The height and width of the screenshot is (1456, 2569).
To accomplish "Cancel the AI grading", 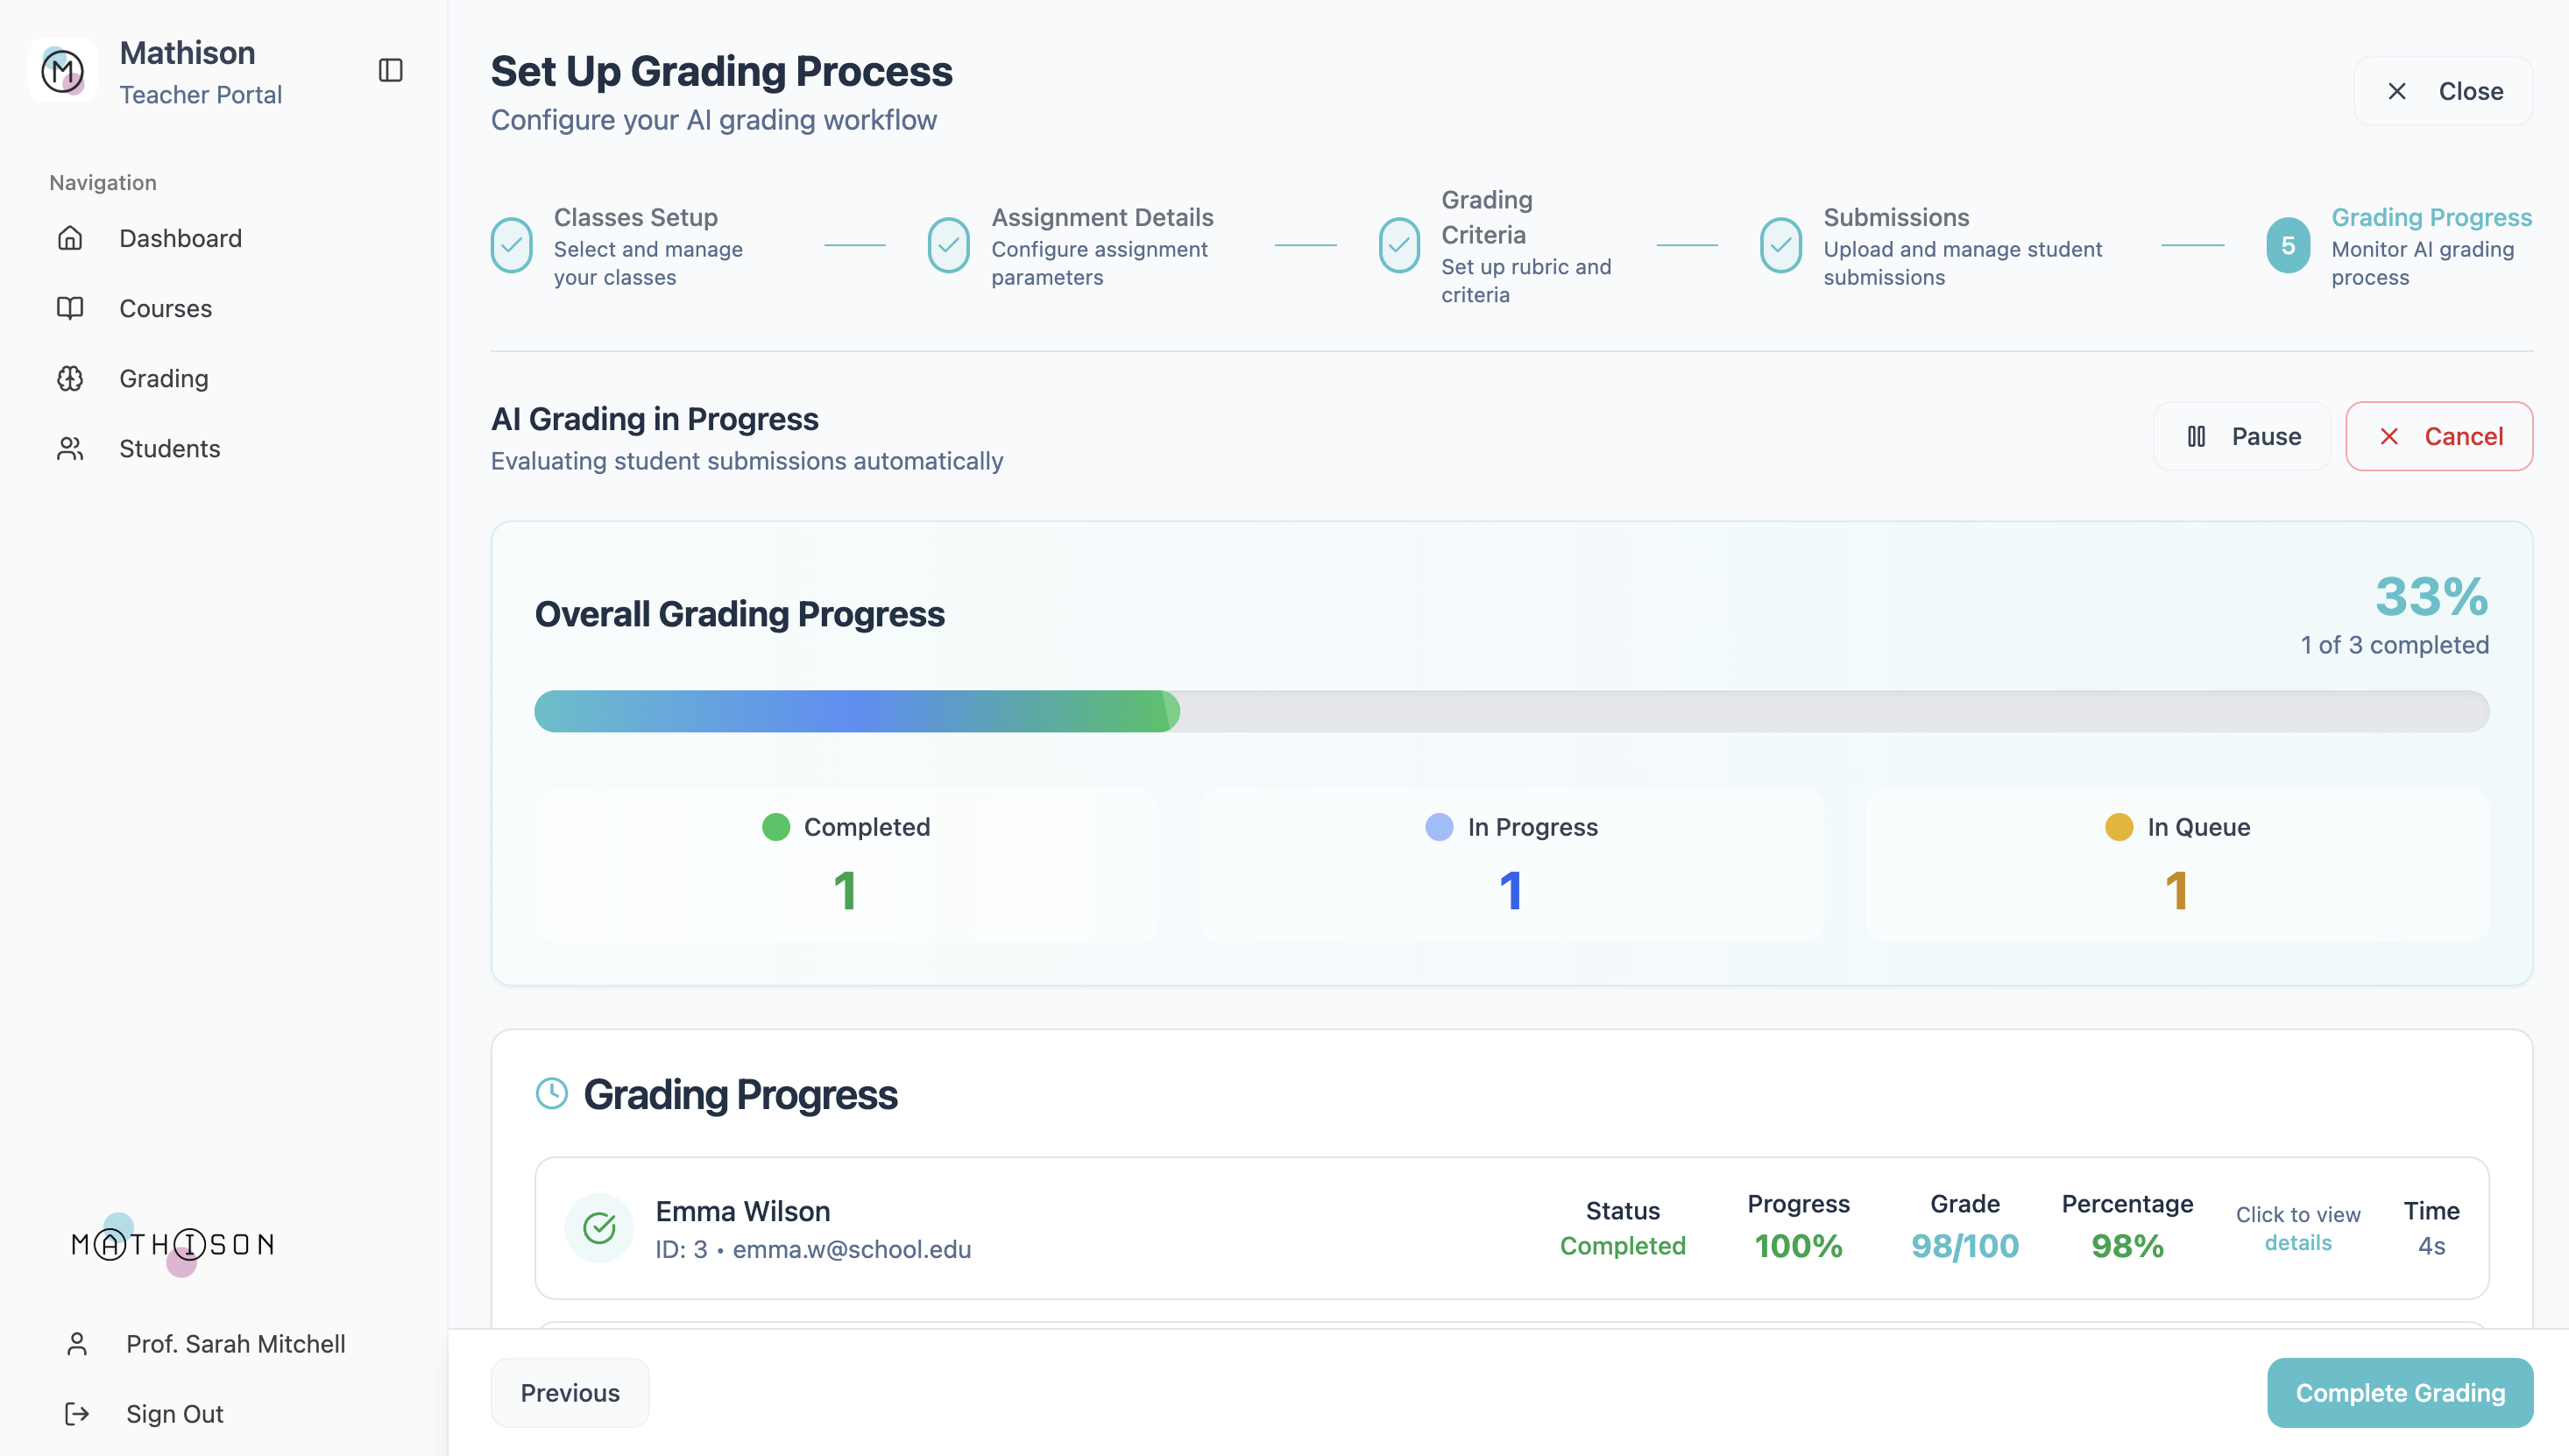I will tap(2439, 436).
